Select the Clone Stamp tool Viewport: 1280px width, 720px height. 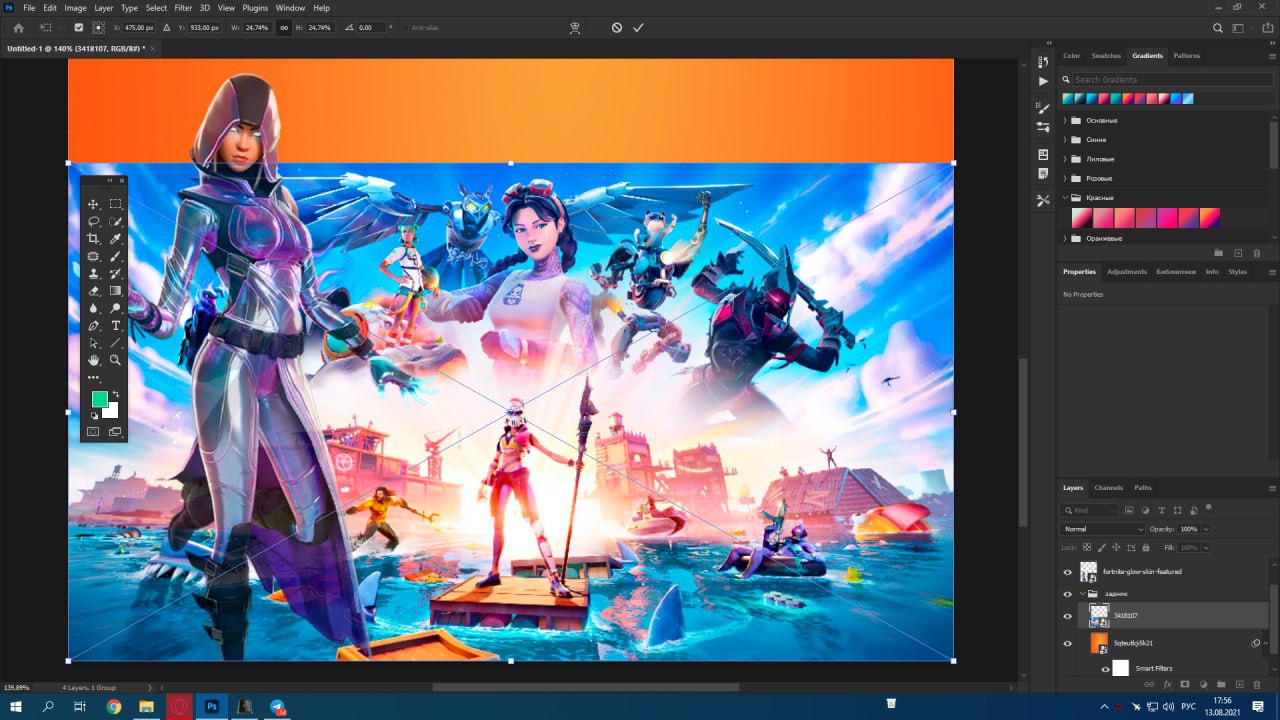point(94,273)
